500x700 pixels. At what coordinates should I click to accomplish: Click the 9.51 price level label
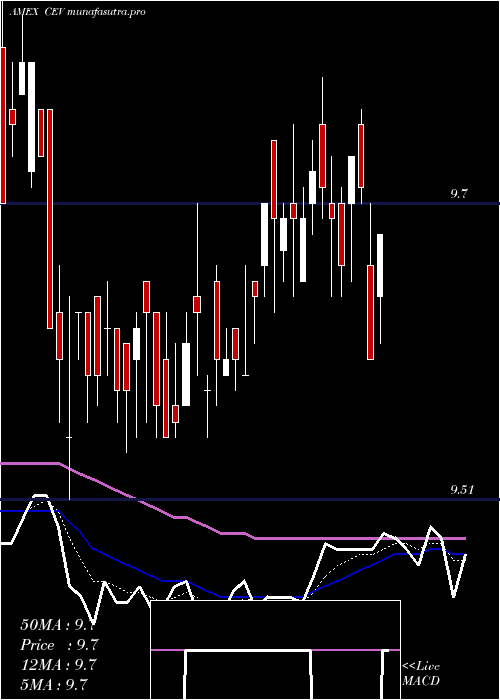[462, 490]
